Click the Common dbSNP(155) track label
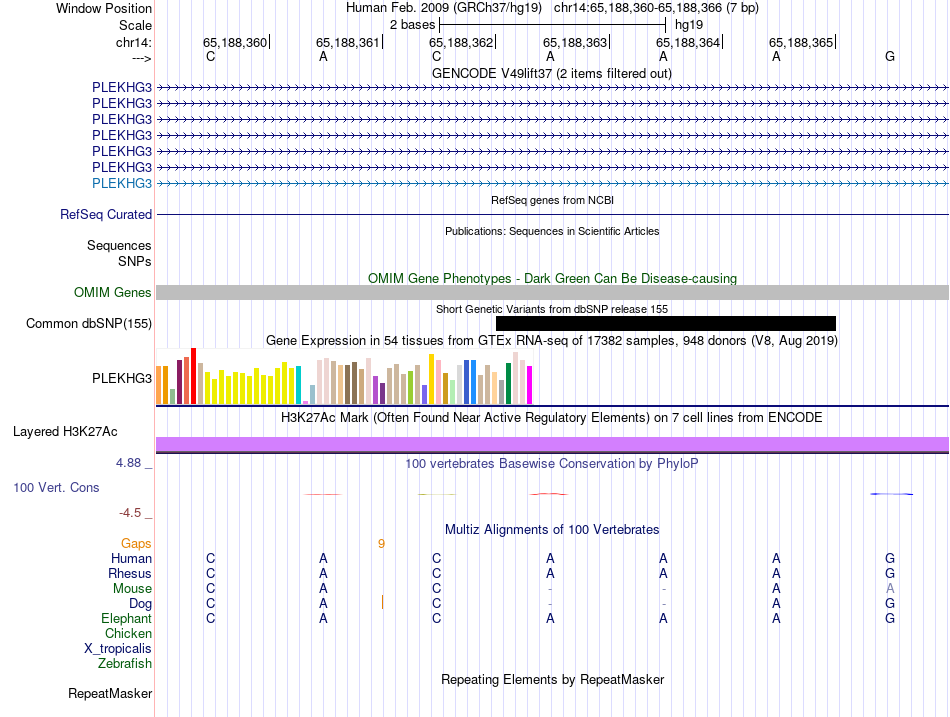 click(x=89, y=323)
